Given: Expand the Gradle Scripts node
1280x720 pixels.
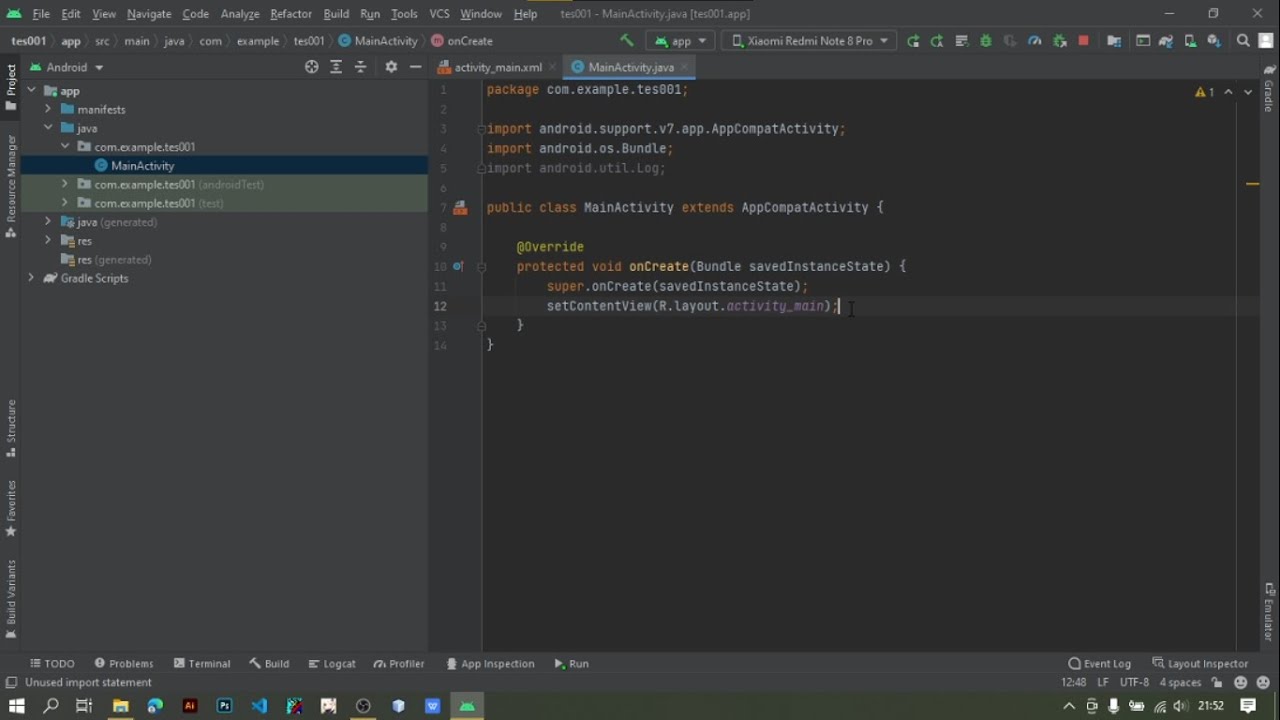Looking at the screenshot, I should tap(31, 278).
